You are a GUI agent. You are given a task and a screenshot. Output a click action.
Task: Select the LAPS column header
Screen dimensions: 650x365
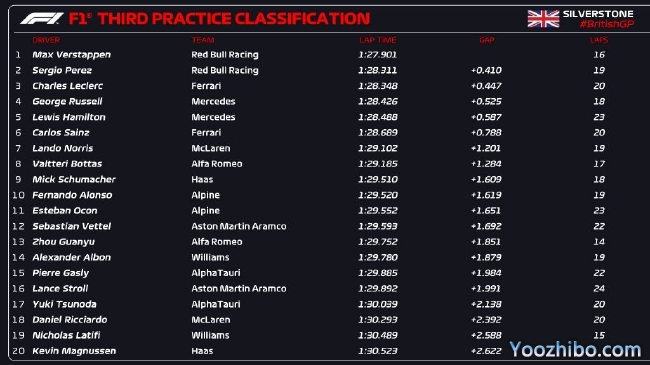tap(599, 40)
